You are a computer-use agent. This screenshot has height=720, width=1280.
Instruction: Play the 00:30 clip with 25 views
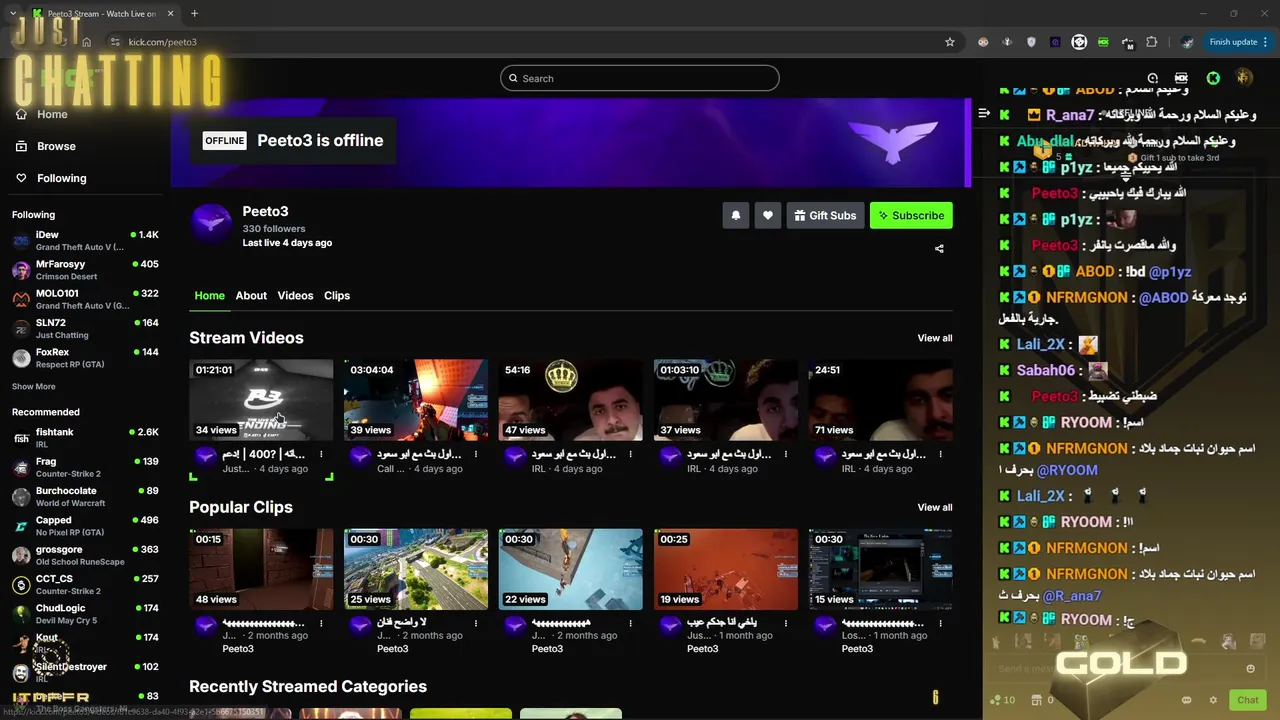coord(416,569)
